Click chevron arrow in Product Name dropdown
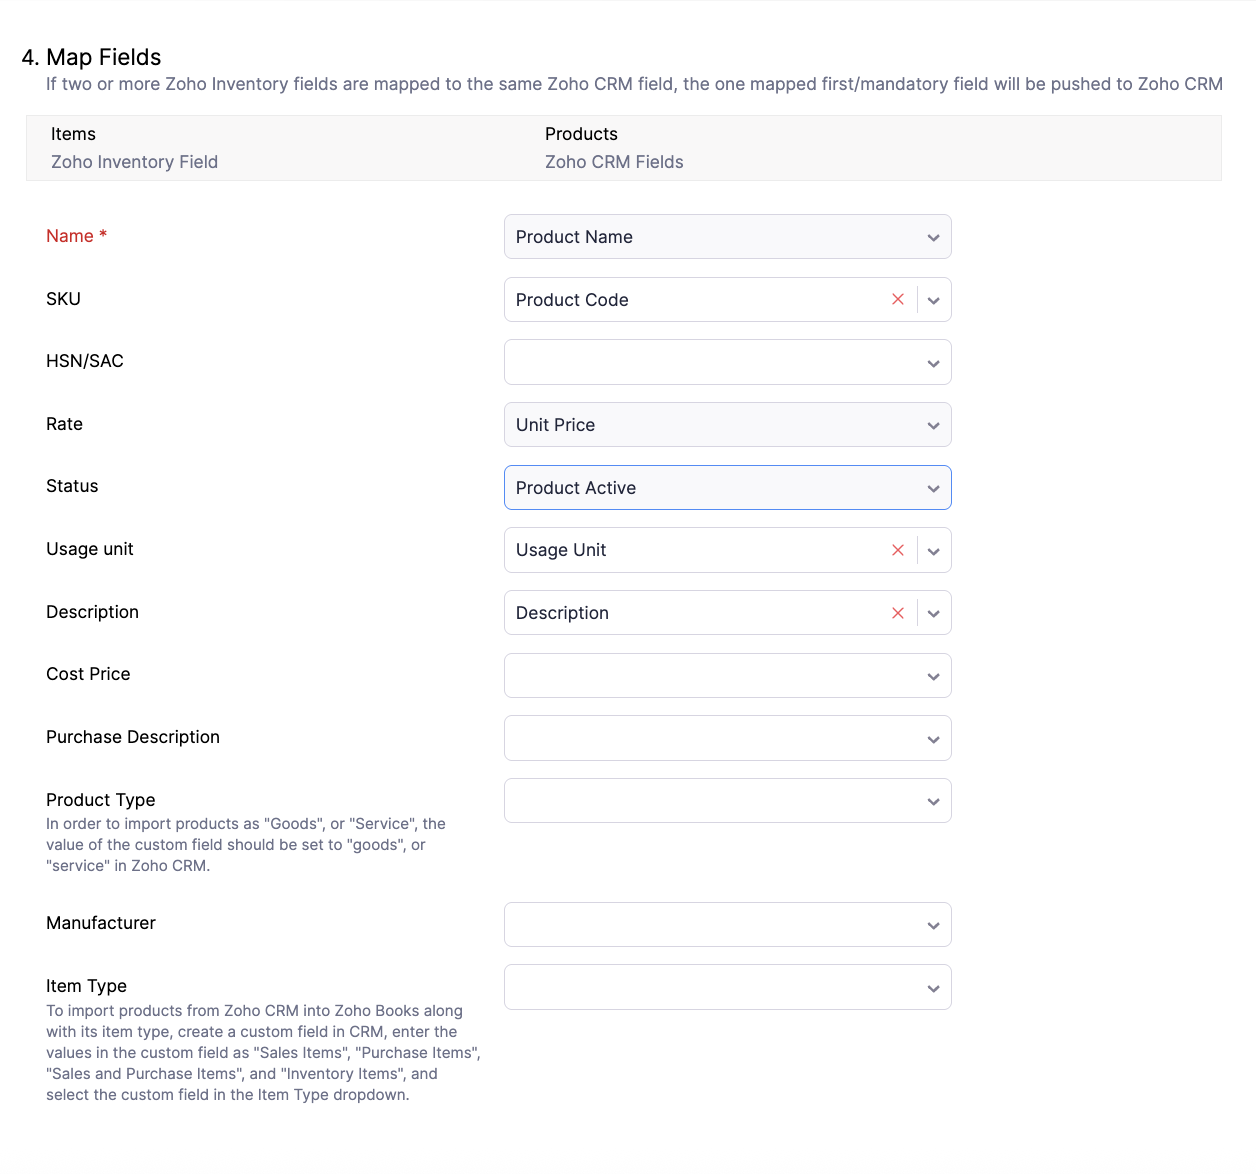The image size is (1256, 1174). tap(933, 237)
